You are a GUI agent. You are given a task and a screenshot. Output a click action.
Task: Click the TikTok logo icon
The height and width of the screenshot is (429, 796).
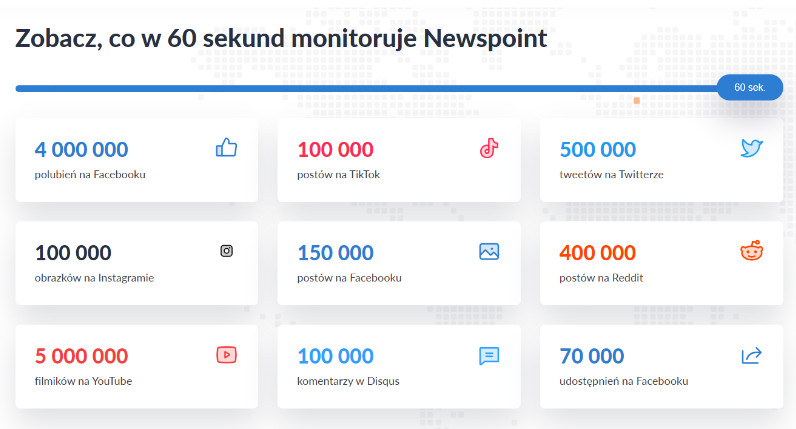pyautogui.click(x=489, y=148)
